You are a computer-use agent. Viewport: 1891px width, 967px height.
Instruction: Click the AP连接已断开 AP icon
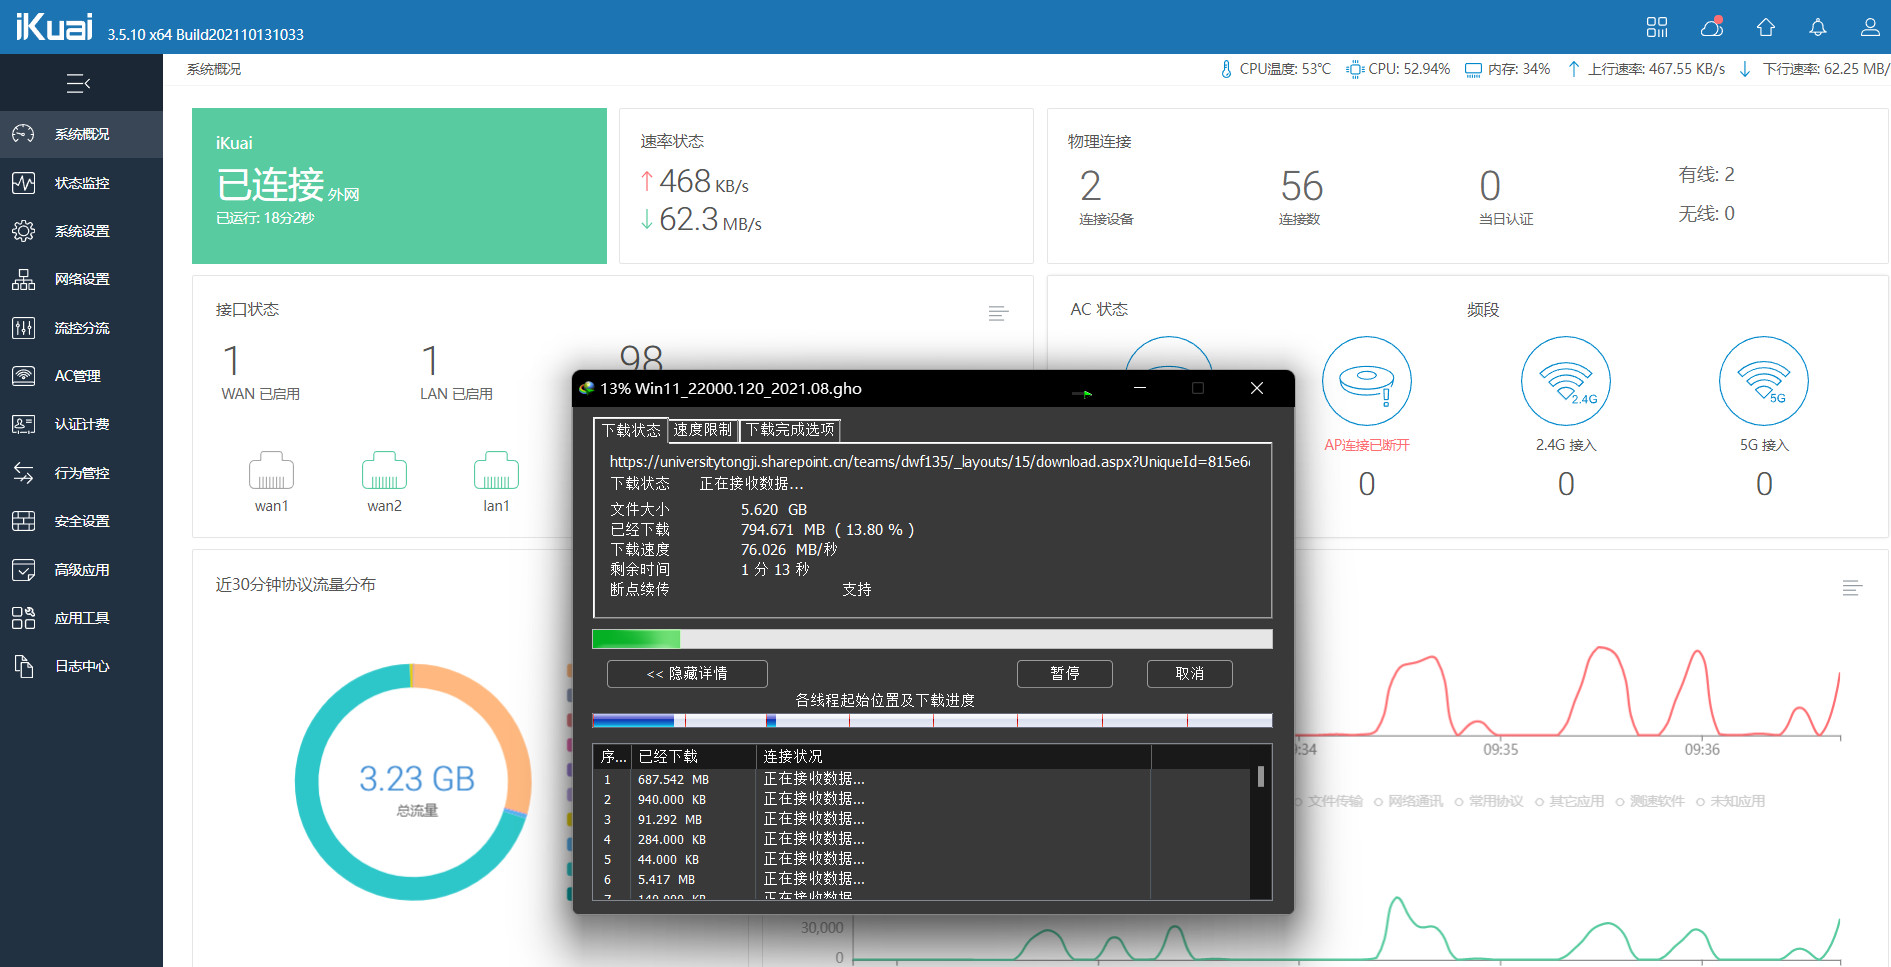1367,381
